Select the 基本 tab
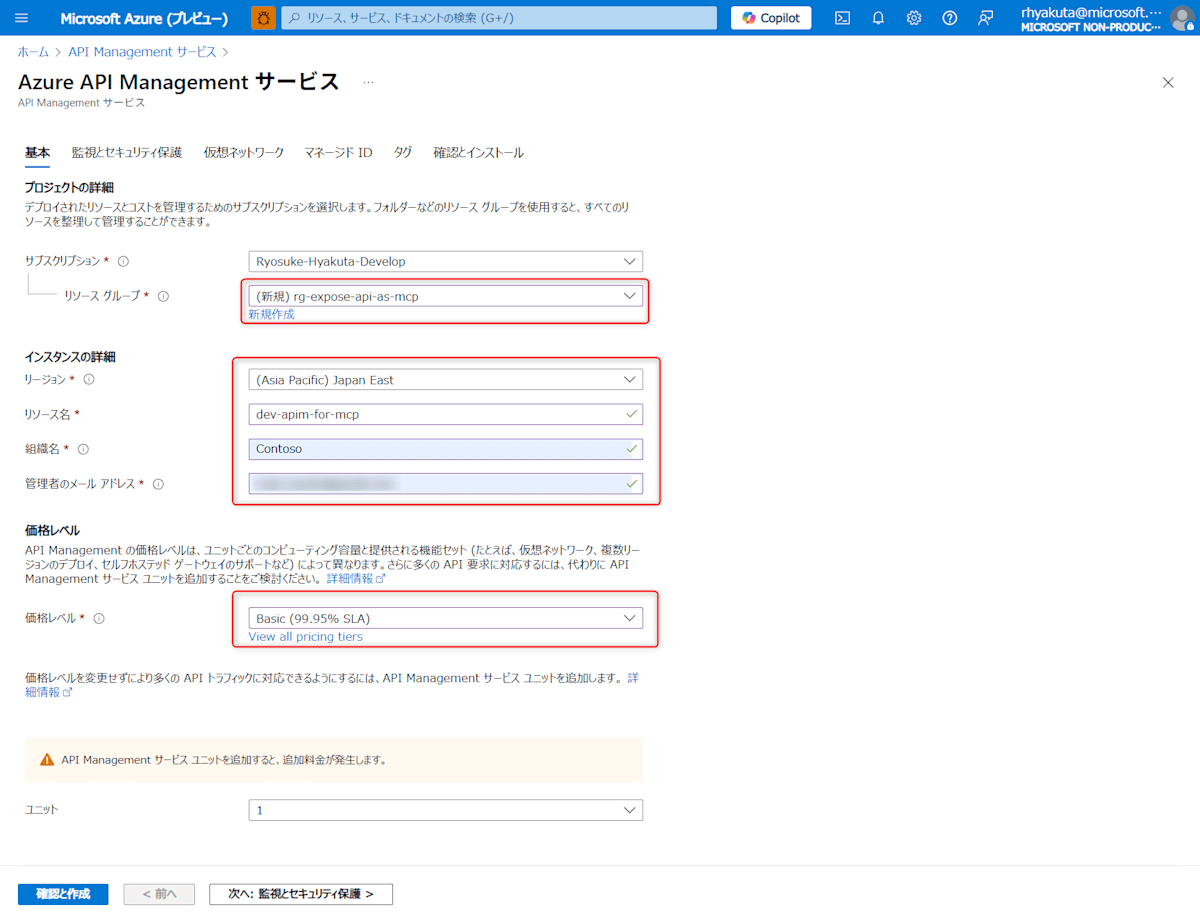Screen dimensions: 1200x923 [x=37, y=153]
